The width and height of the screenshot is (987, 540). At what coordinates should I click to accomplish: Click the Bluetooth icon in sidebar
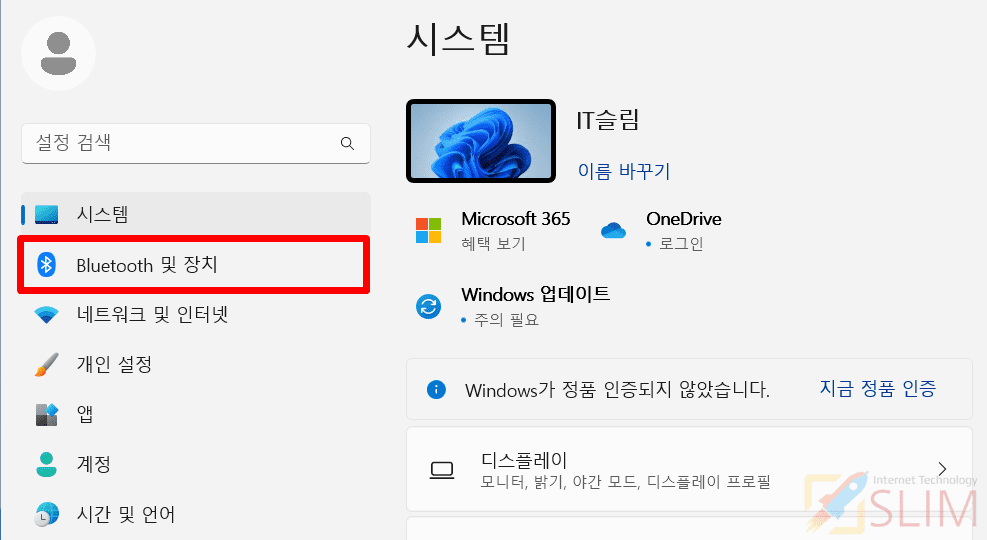click(x=46, y=265)
